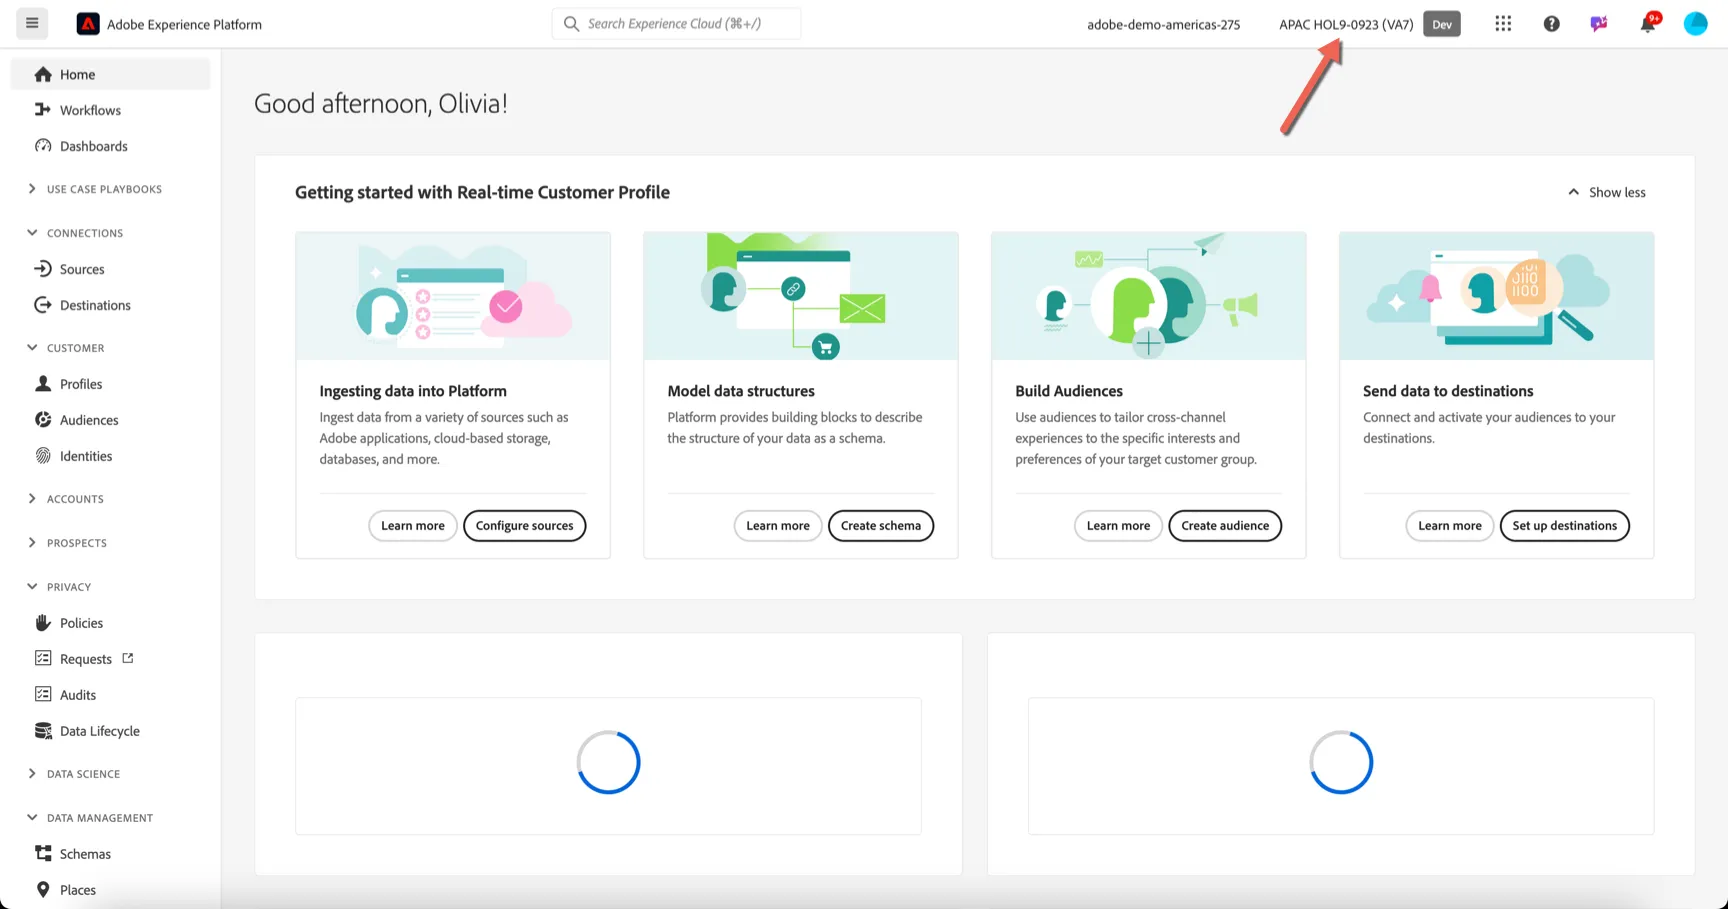Viewport: 1728px width, 909px height.
Task: Click the Sources arrow icon
Action: click(x=43, y=269)
